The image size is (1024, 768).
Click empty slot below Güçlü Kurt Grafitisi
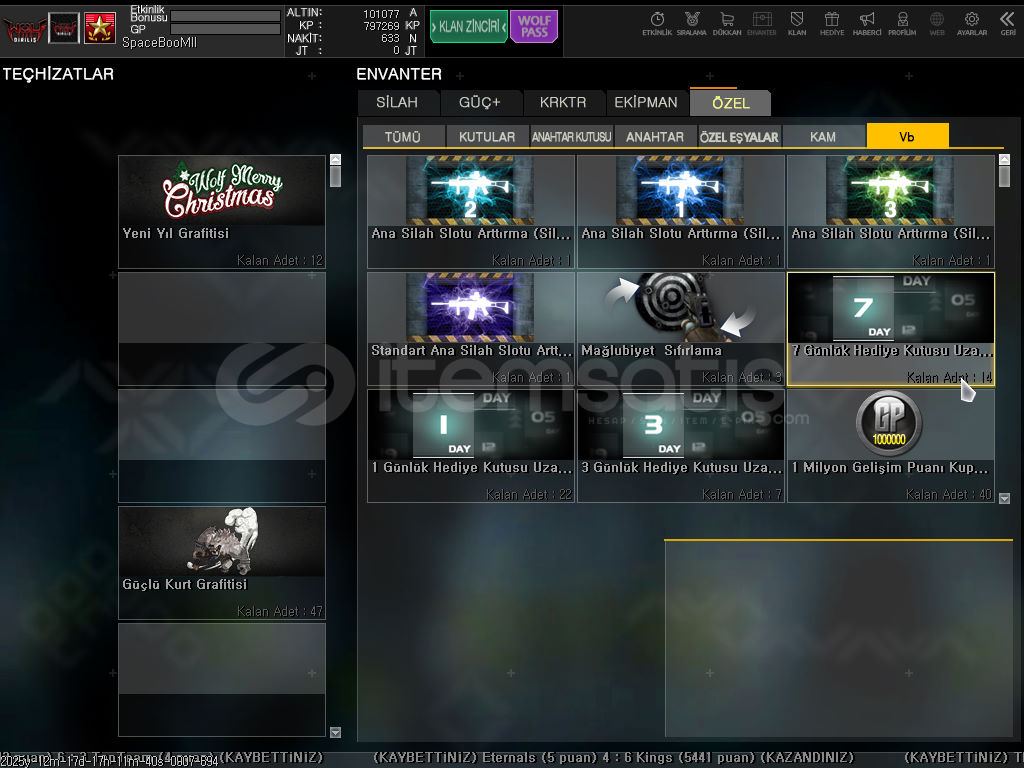[x=222, y=680]
